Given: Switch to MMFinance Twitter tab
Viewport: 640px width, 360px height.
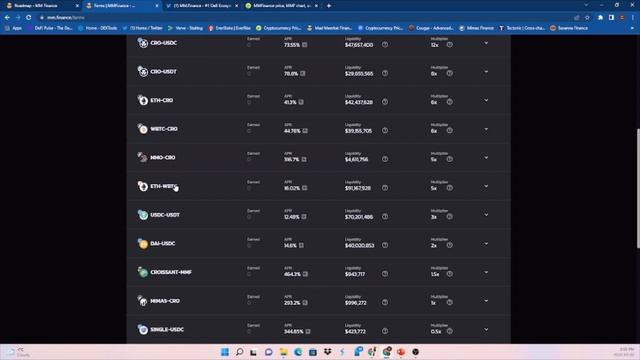Looking at the screenshot, I should click(x=202, y=6).
